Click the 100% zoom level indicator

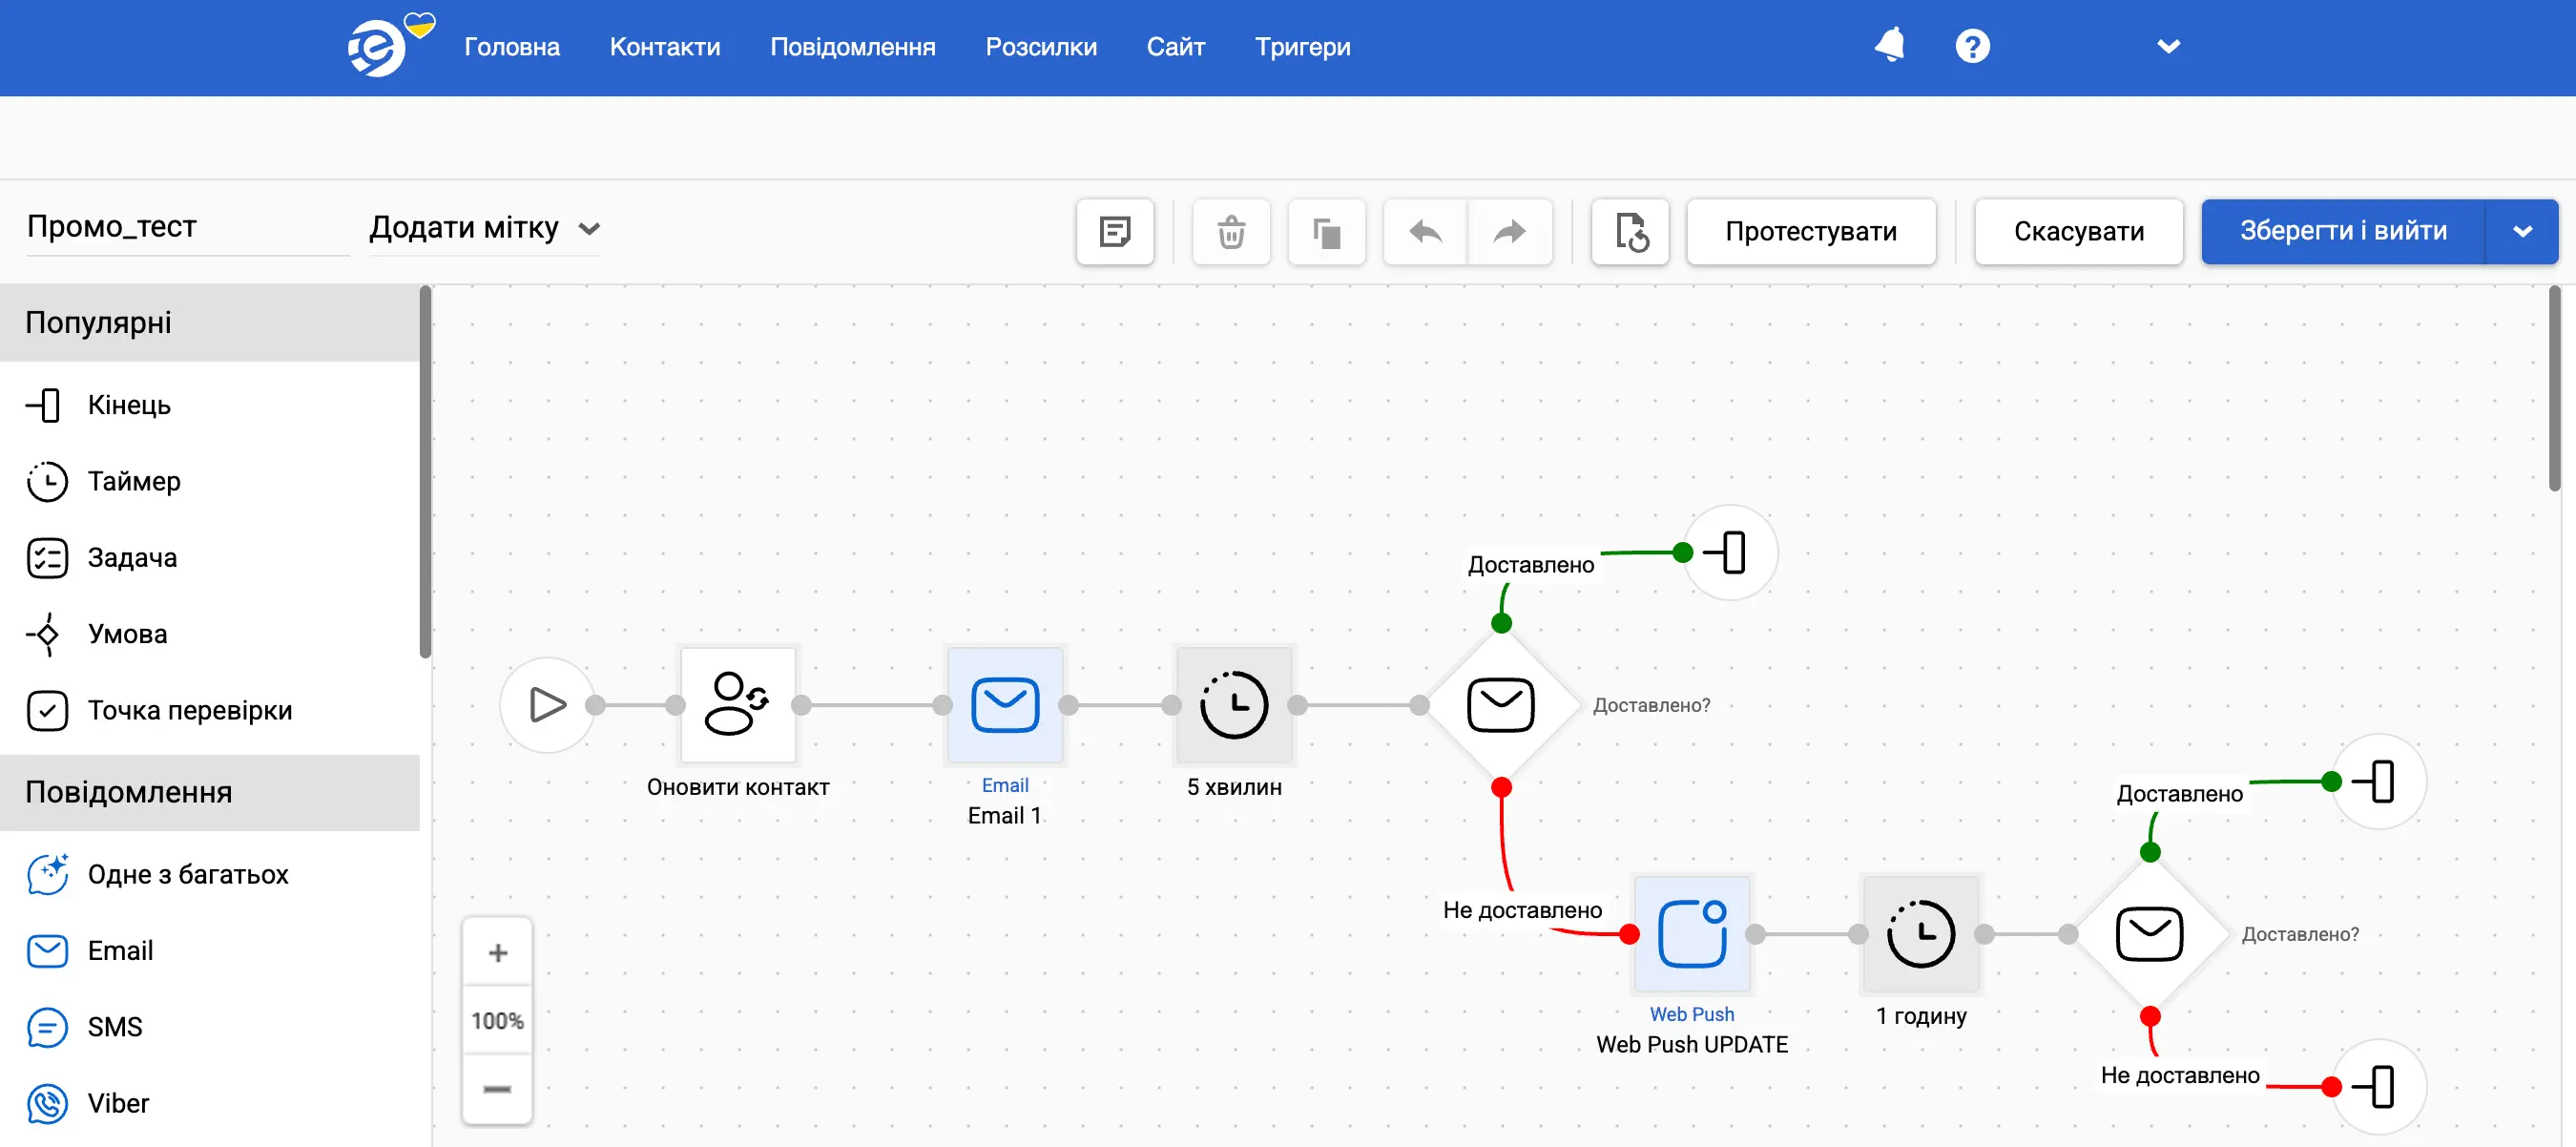tap(497, 1020)
